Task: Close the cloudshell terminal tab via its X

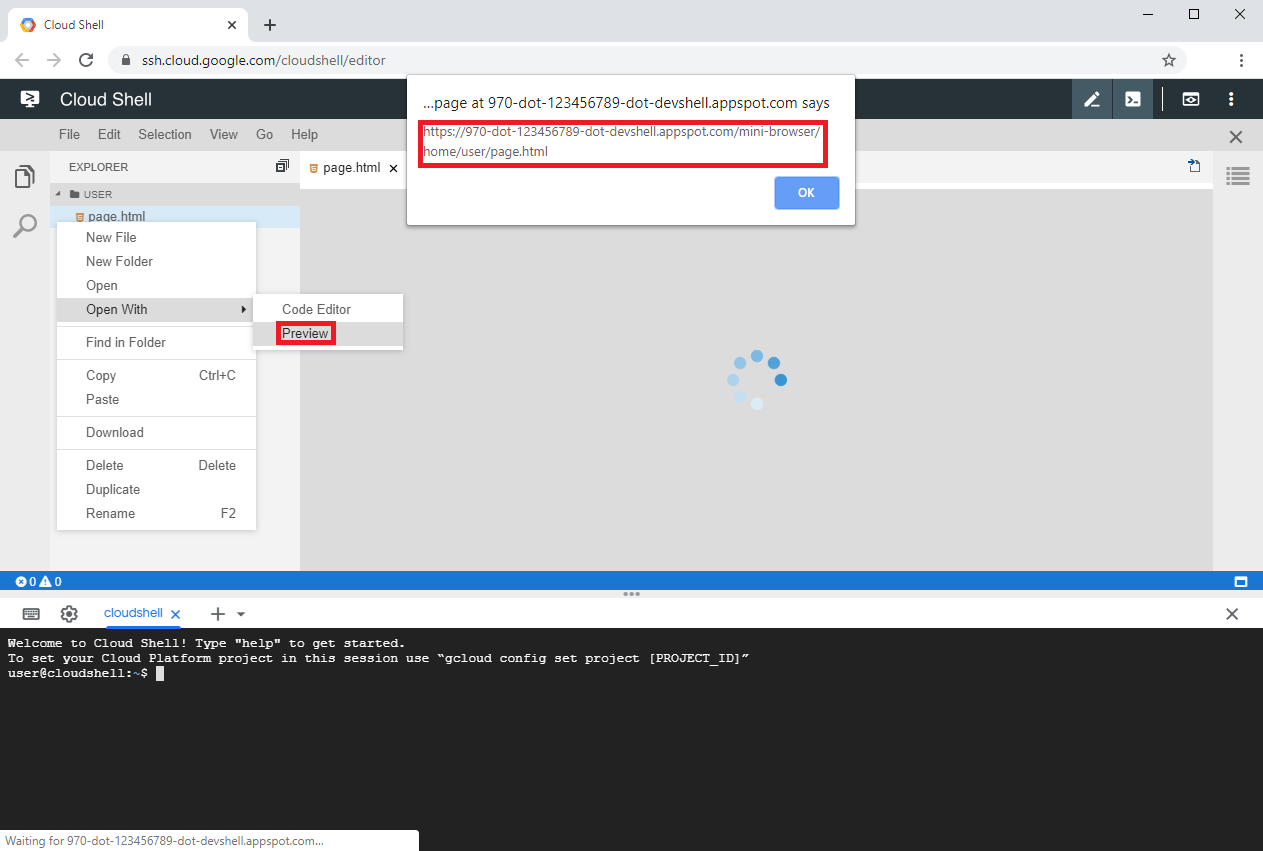Action: (x=176, y=614)
